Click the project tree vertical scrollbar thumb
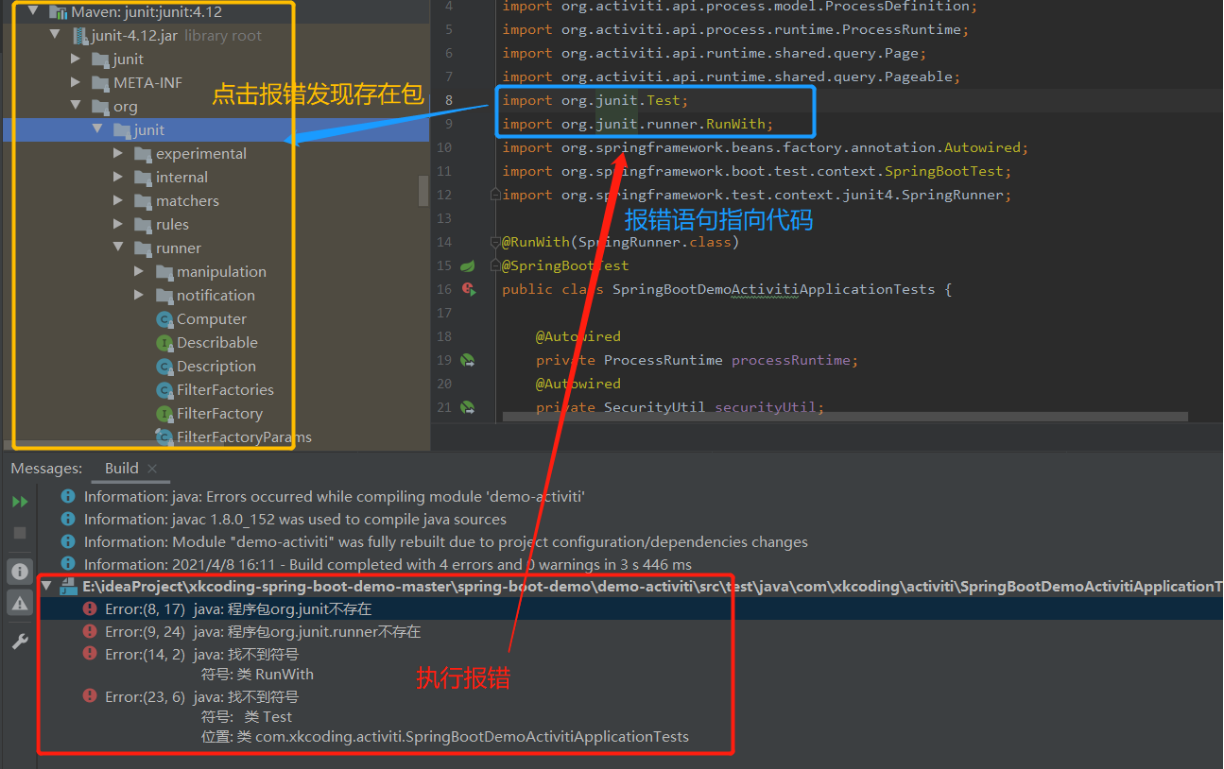The image size is (1224, 769). point(424,190)
